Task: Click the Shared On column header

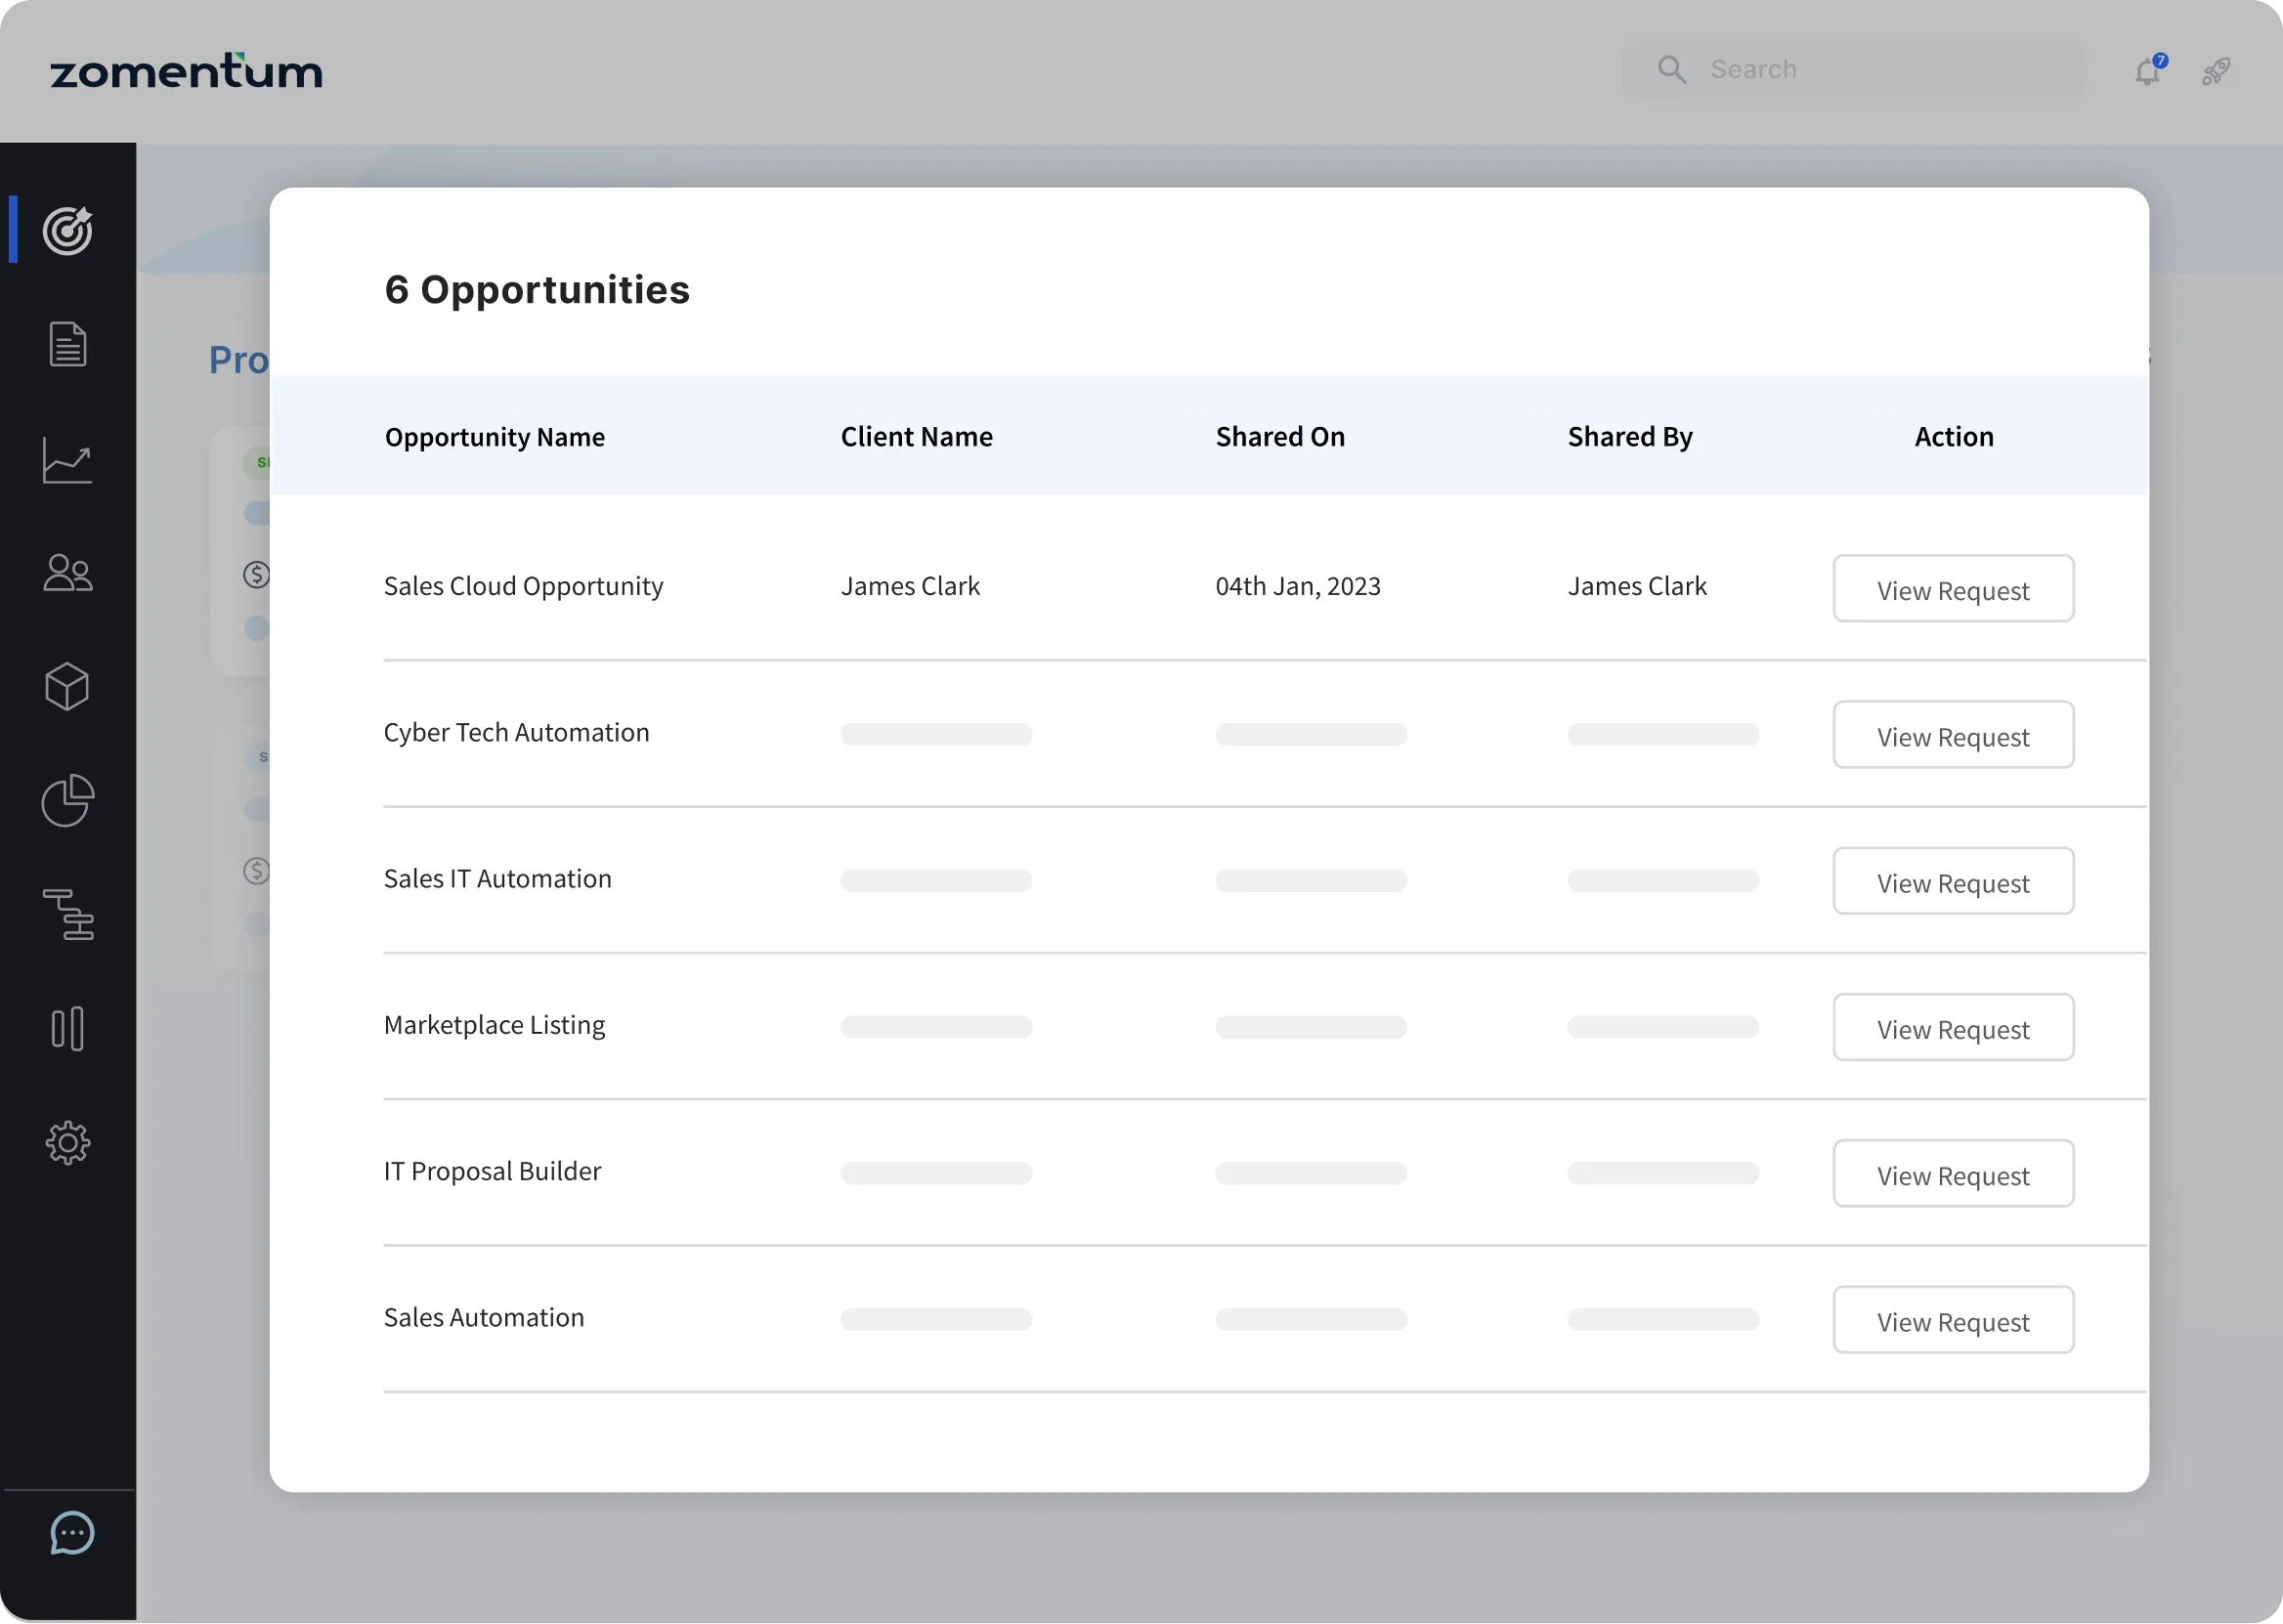Action: click(1280, 436)
